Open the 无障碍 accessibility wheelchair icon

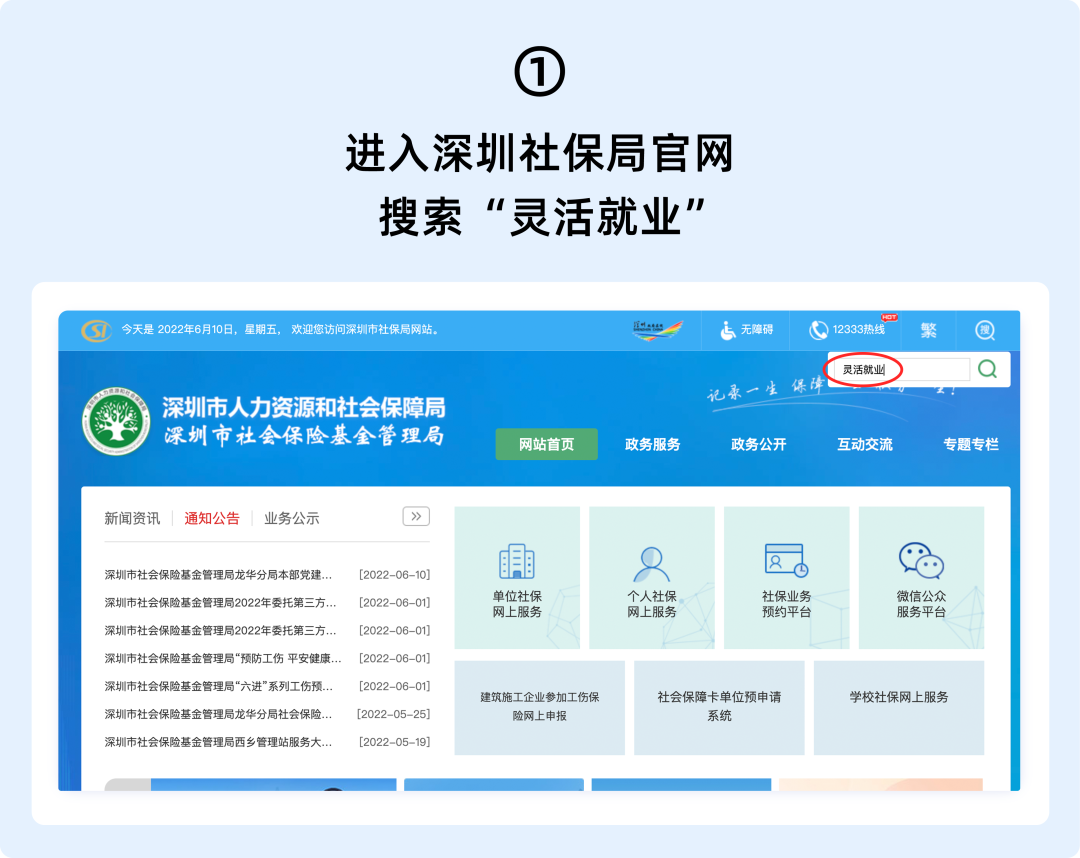point(727,331)
